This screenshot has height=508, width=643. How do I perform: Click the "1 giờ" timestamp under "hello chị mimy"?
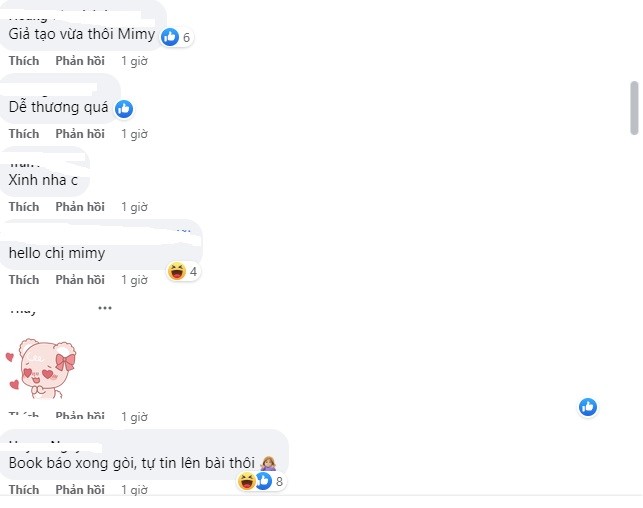[x=134, y=280]
